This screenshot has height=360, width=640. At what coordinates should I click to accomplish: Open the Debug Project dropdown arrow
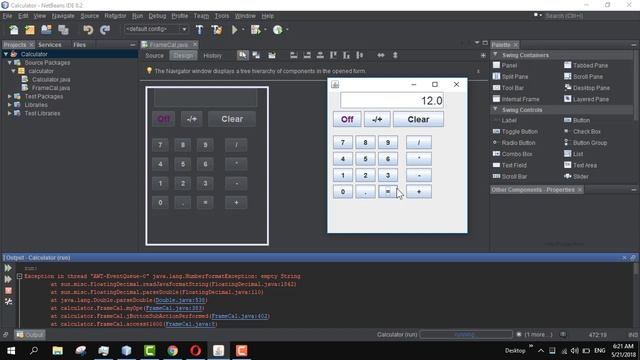click(x=265, y=29)
